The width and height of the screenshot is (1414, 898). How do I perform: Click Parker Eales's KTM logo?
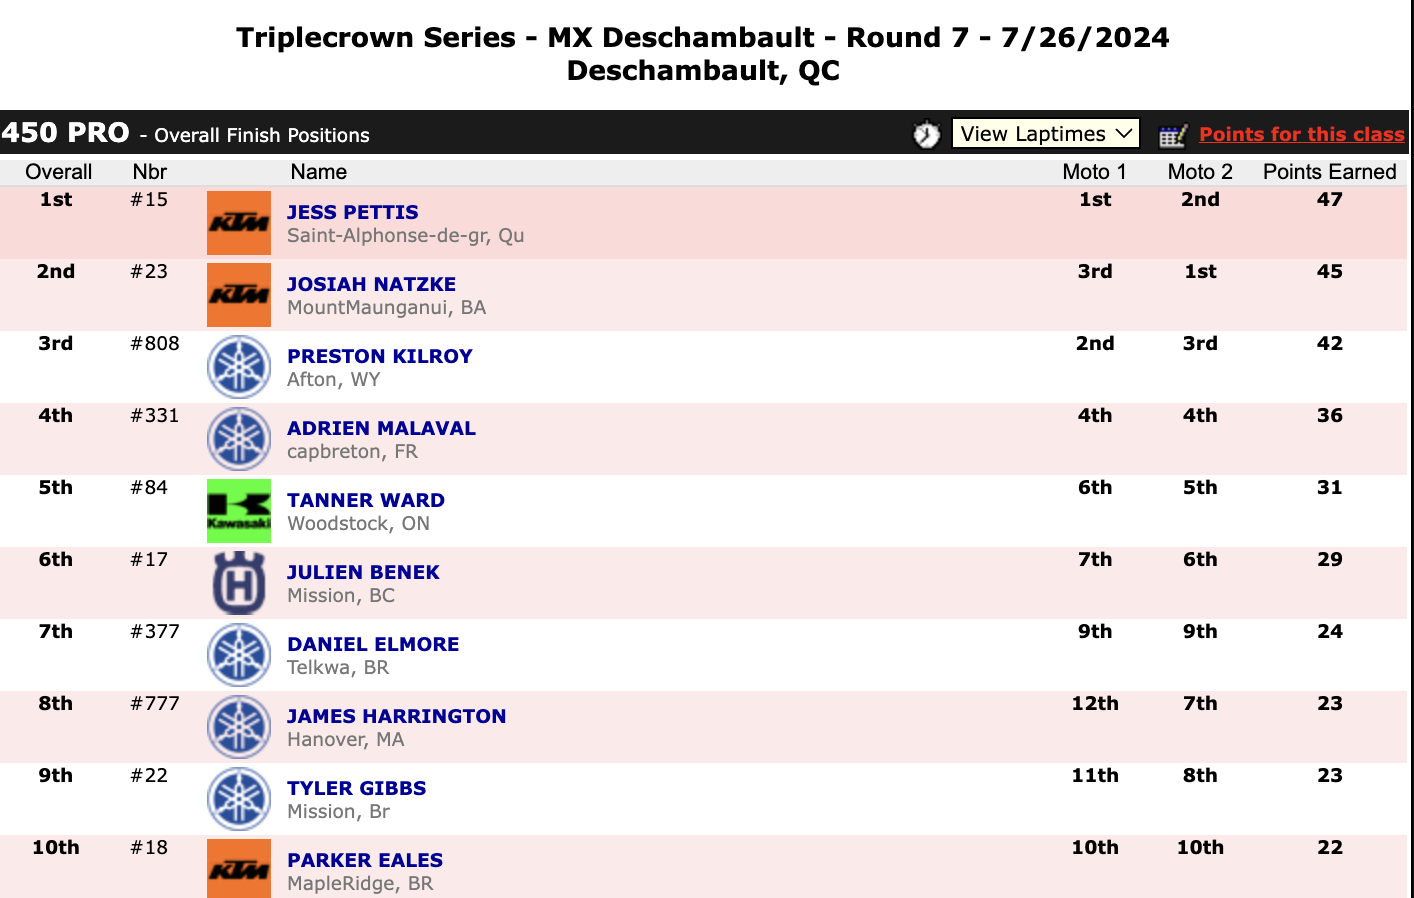[x=239, y=868]
